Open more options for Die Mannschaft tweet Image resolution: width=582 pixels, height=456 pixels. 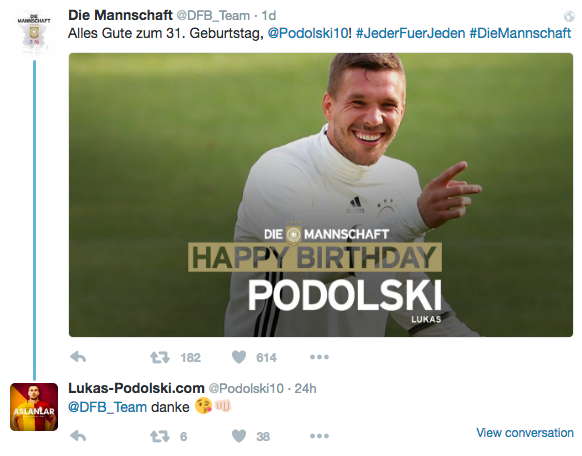319,357
